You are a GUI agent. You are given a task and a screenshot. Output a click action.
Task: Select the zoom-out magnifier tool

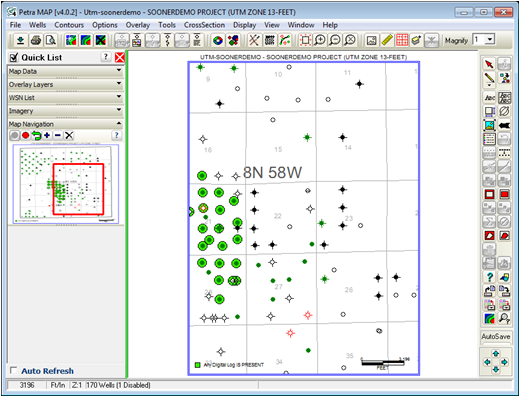pyautogui.click(x=335, y=40)
